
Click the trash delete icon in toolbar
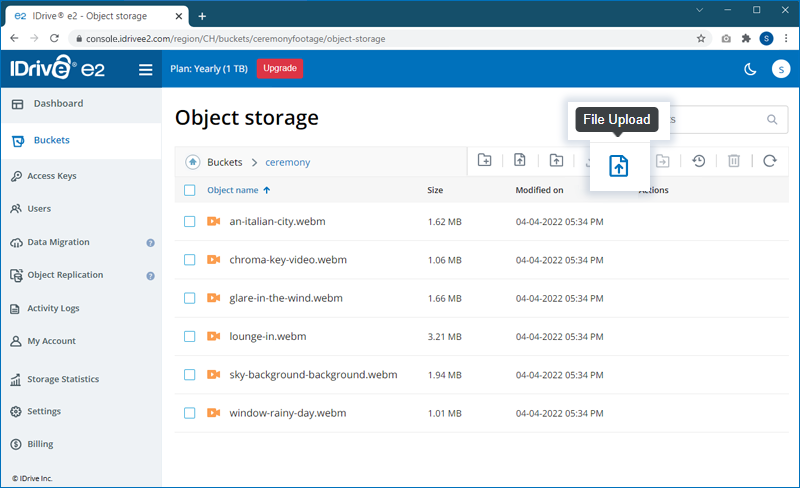(x=734, y=161)
